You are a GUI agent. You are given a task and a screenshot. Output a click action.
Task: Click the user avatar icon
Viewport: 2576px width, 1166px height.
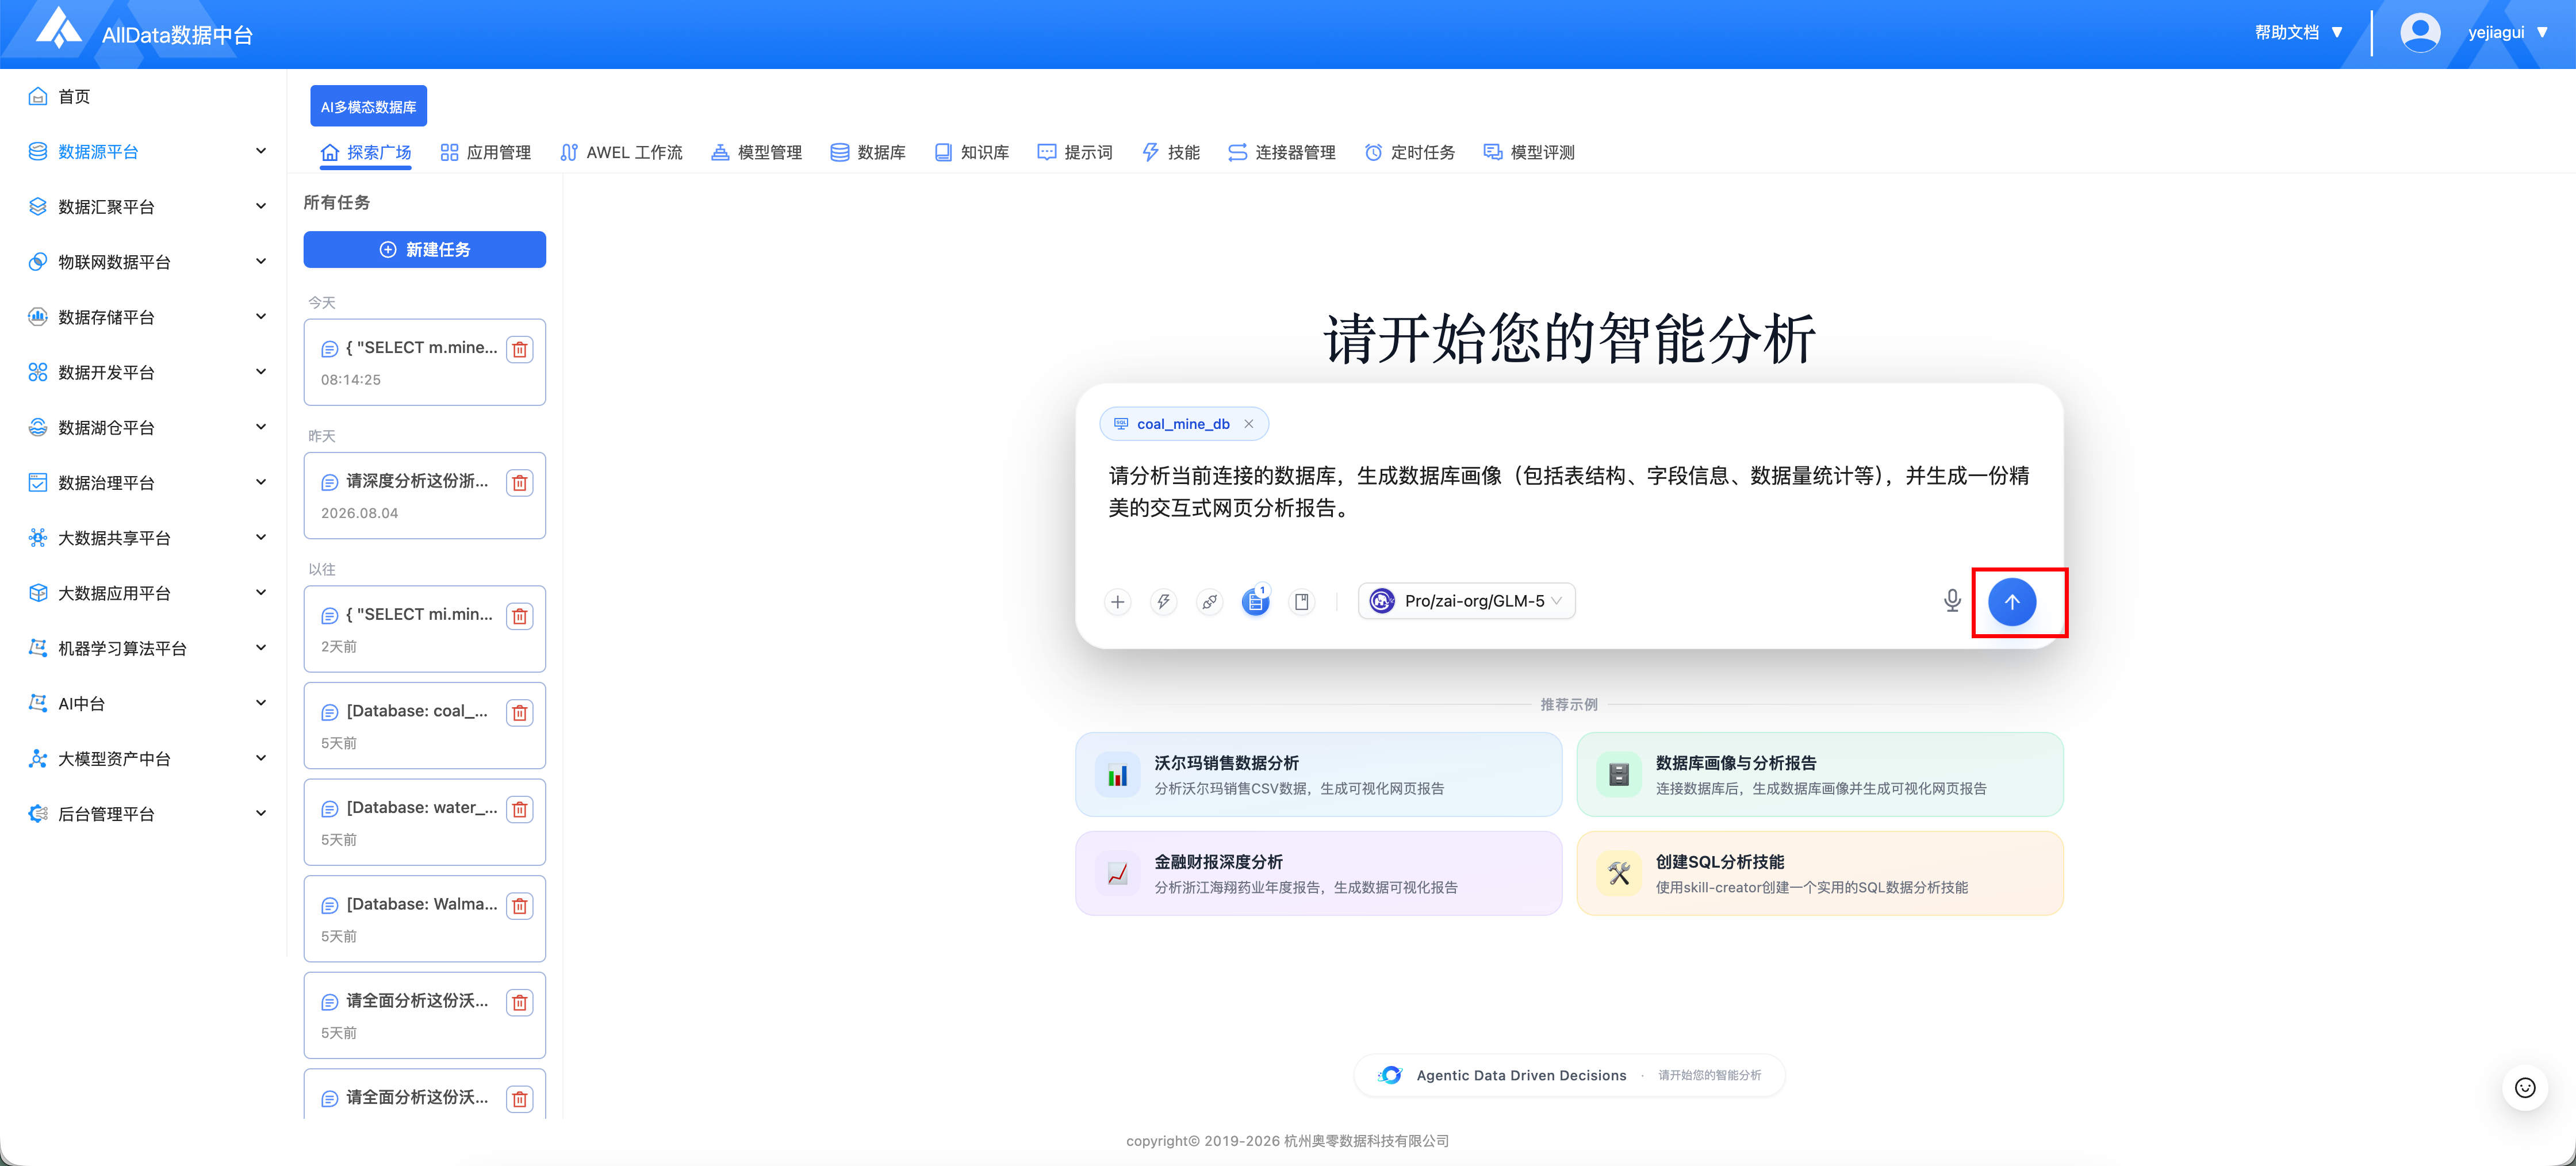tap(2420, 33)
